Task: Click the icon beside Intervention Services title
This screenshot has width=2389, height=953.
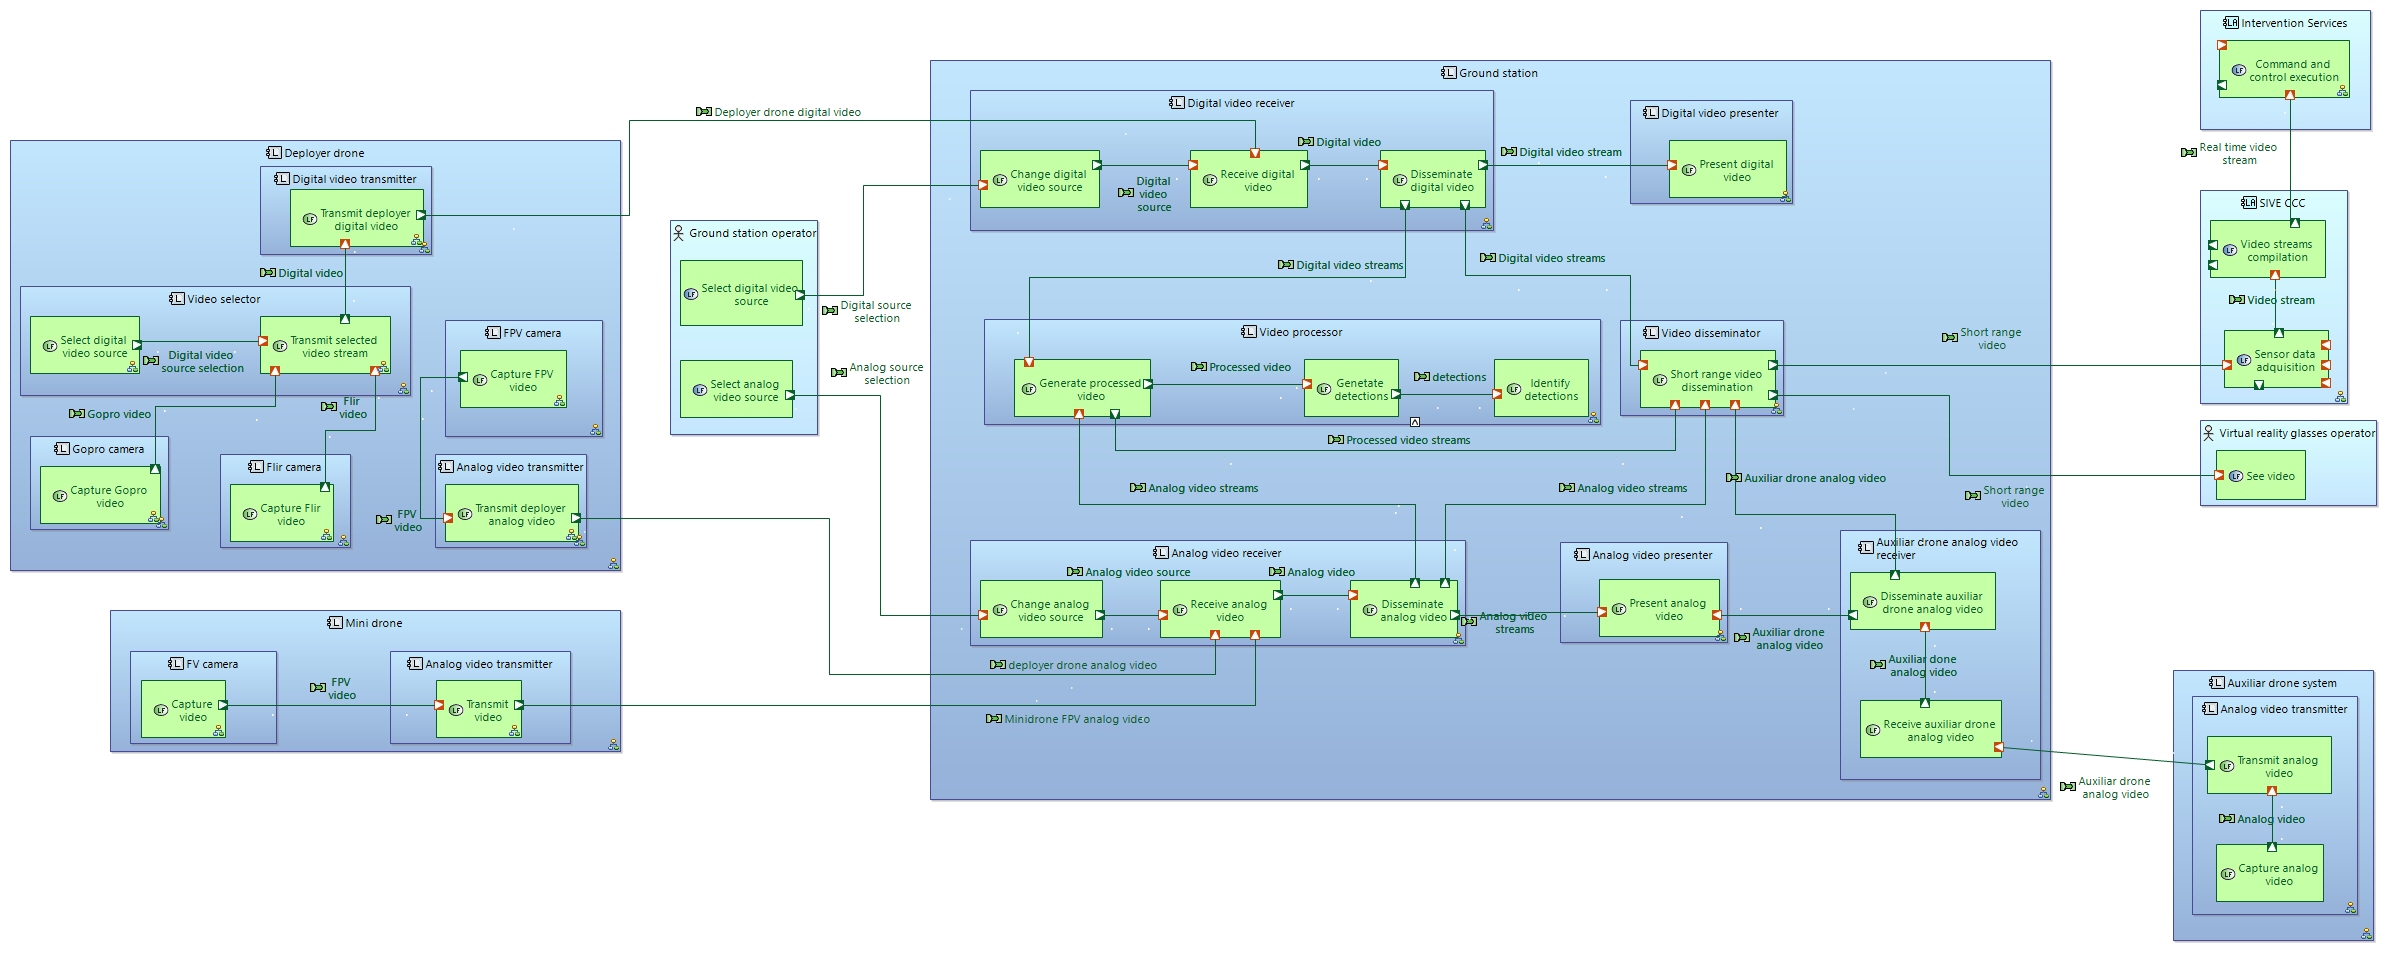Action: click(2231, 23)
